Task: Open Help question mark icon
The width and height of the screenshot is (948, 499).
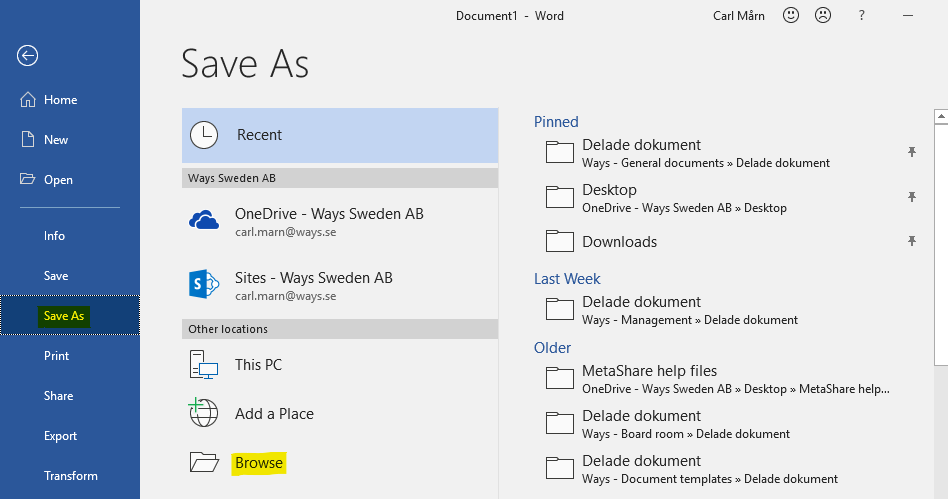Action: pyautogui.click(x=862, y=16)
